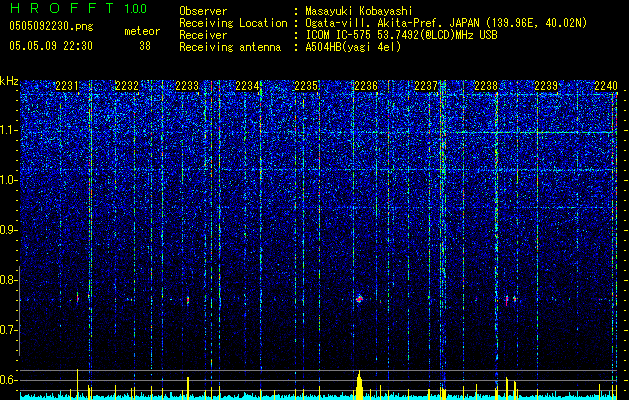Click the 1.1 frequency axis label

(9, 130)
